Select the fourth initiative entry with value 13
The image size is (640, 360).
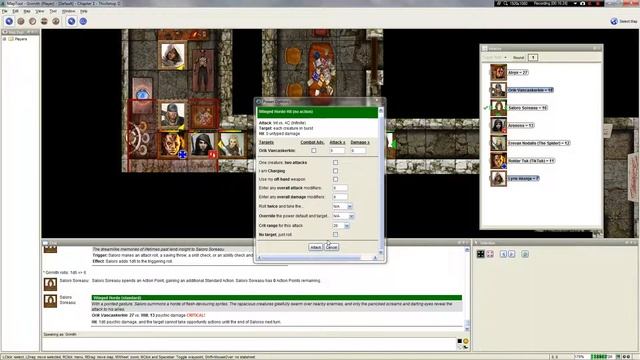(x=512, y=125)
